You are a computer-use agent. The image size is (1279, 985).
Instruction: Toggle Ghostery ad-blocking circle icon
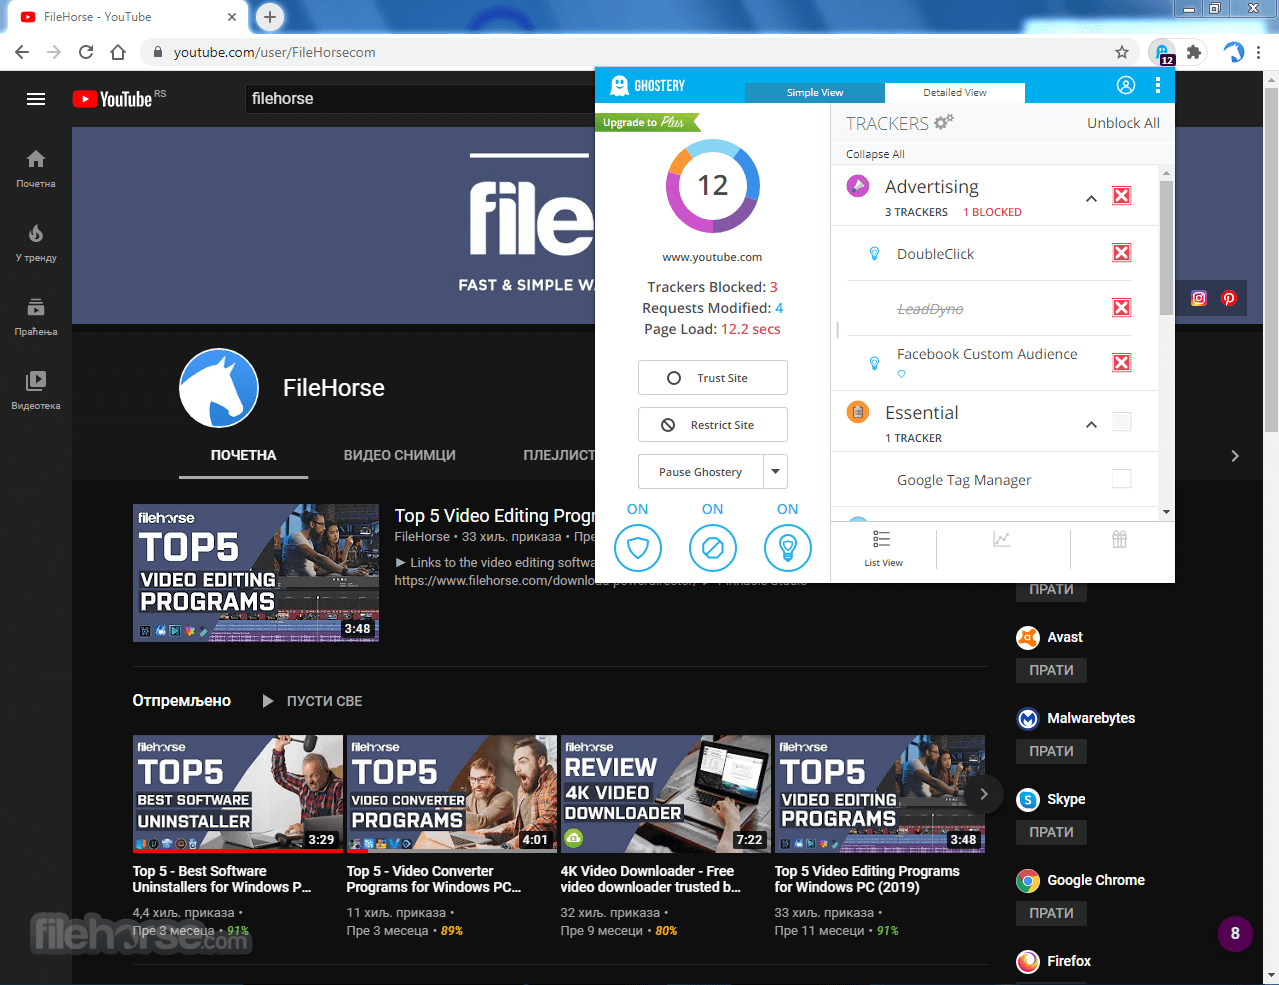point(713,548)
